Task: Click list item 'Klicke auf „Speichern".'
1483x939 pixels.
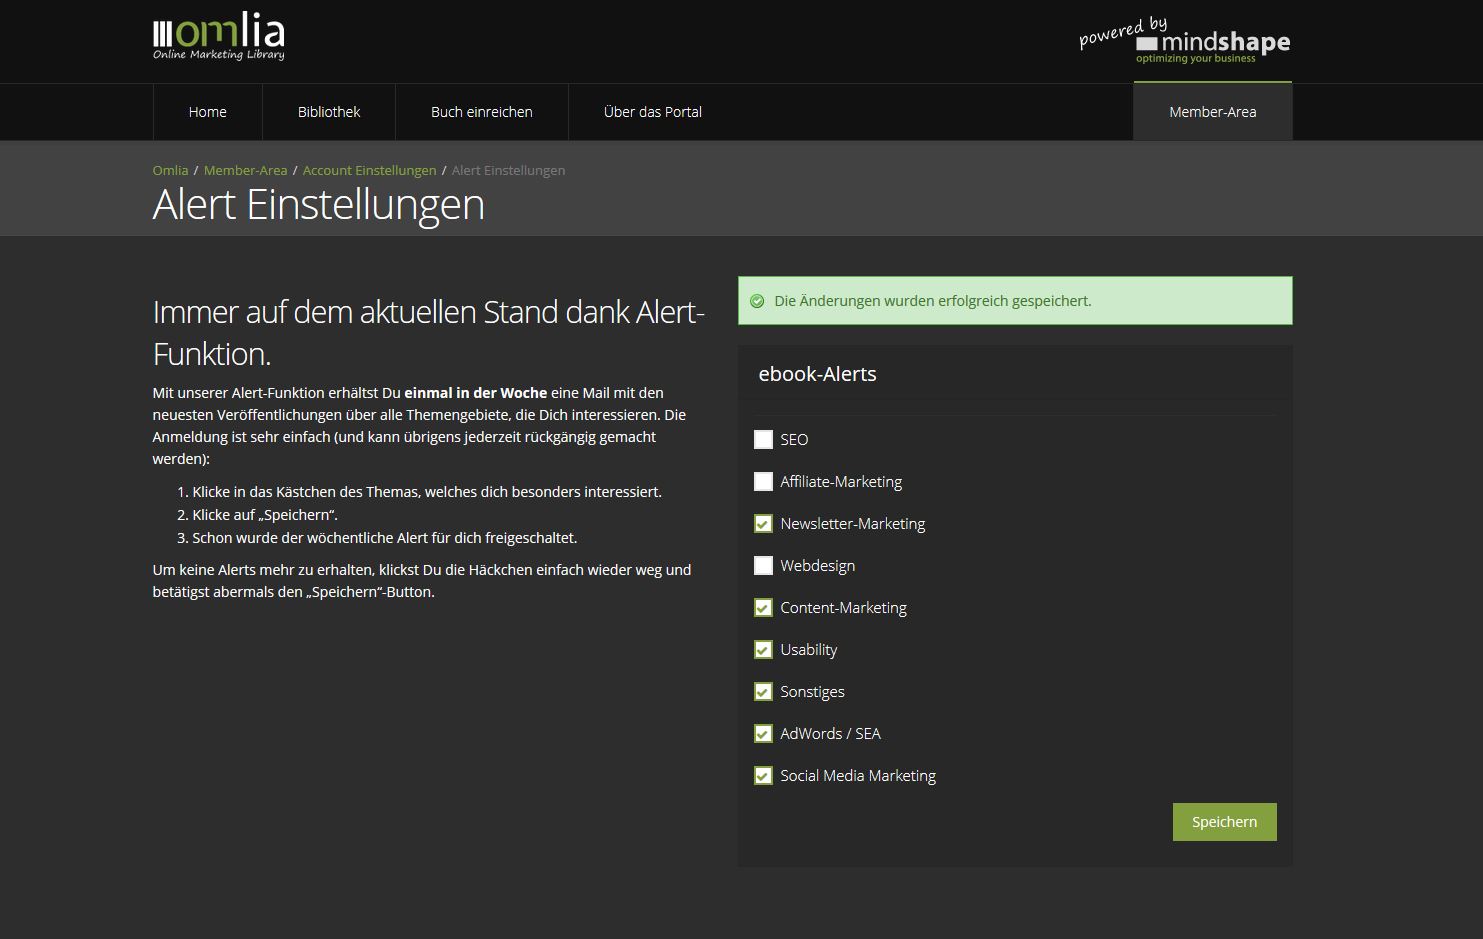Action: click(x=265, y=515)
